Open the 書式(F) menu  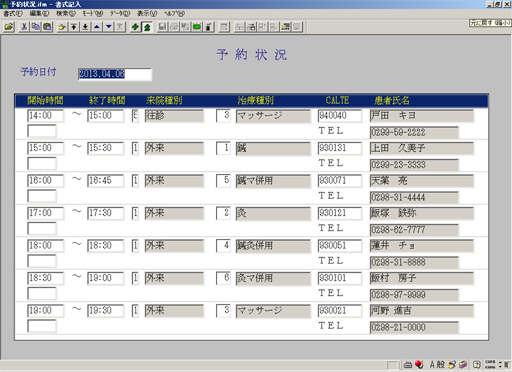coord(13,14)
